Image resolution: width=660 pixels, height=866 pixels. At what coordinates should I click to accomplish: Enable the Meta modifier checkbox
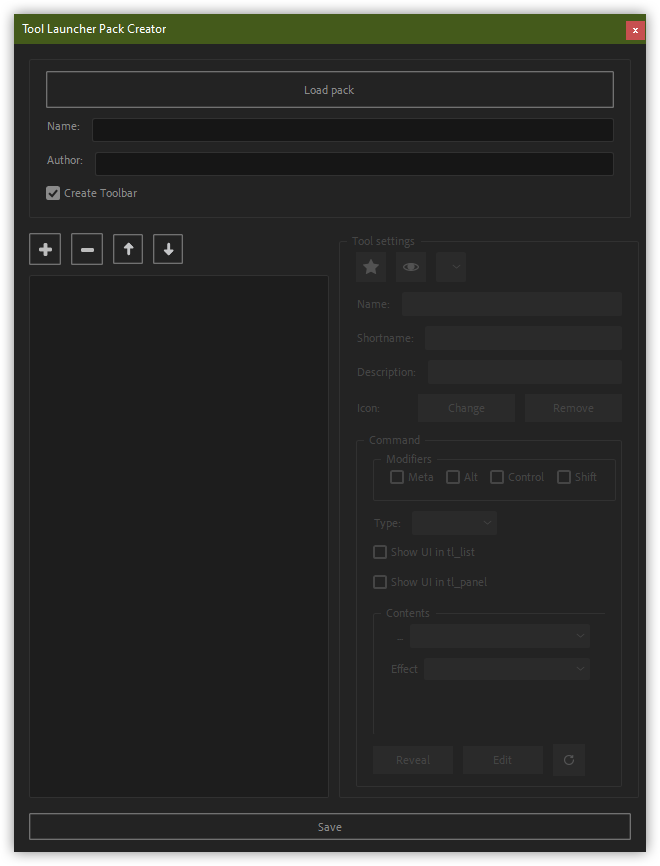[397, 477]
